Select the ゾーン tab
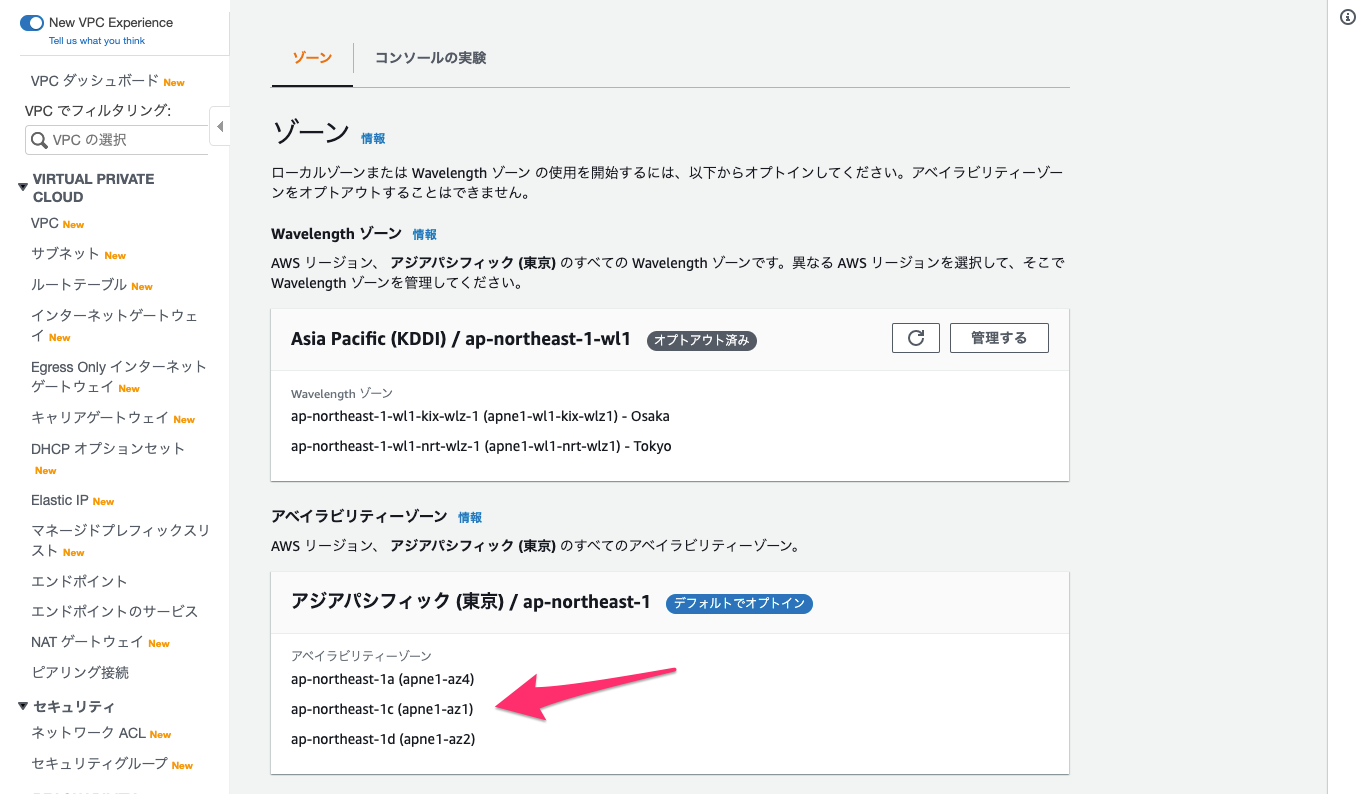This screenshot has height=794, width=1368. [x=312, y=58]
